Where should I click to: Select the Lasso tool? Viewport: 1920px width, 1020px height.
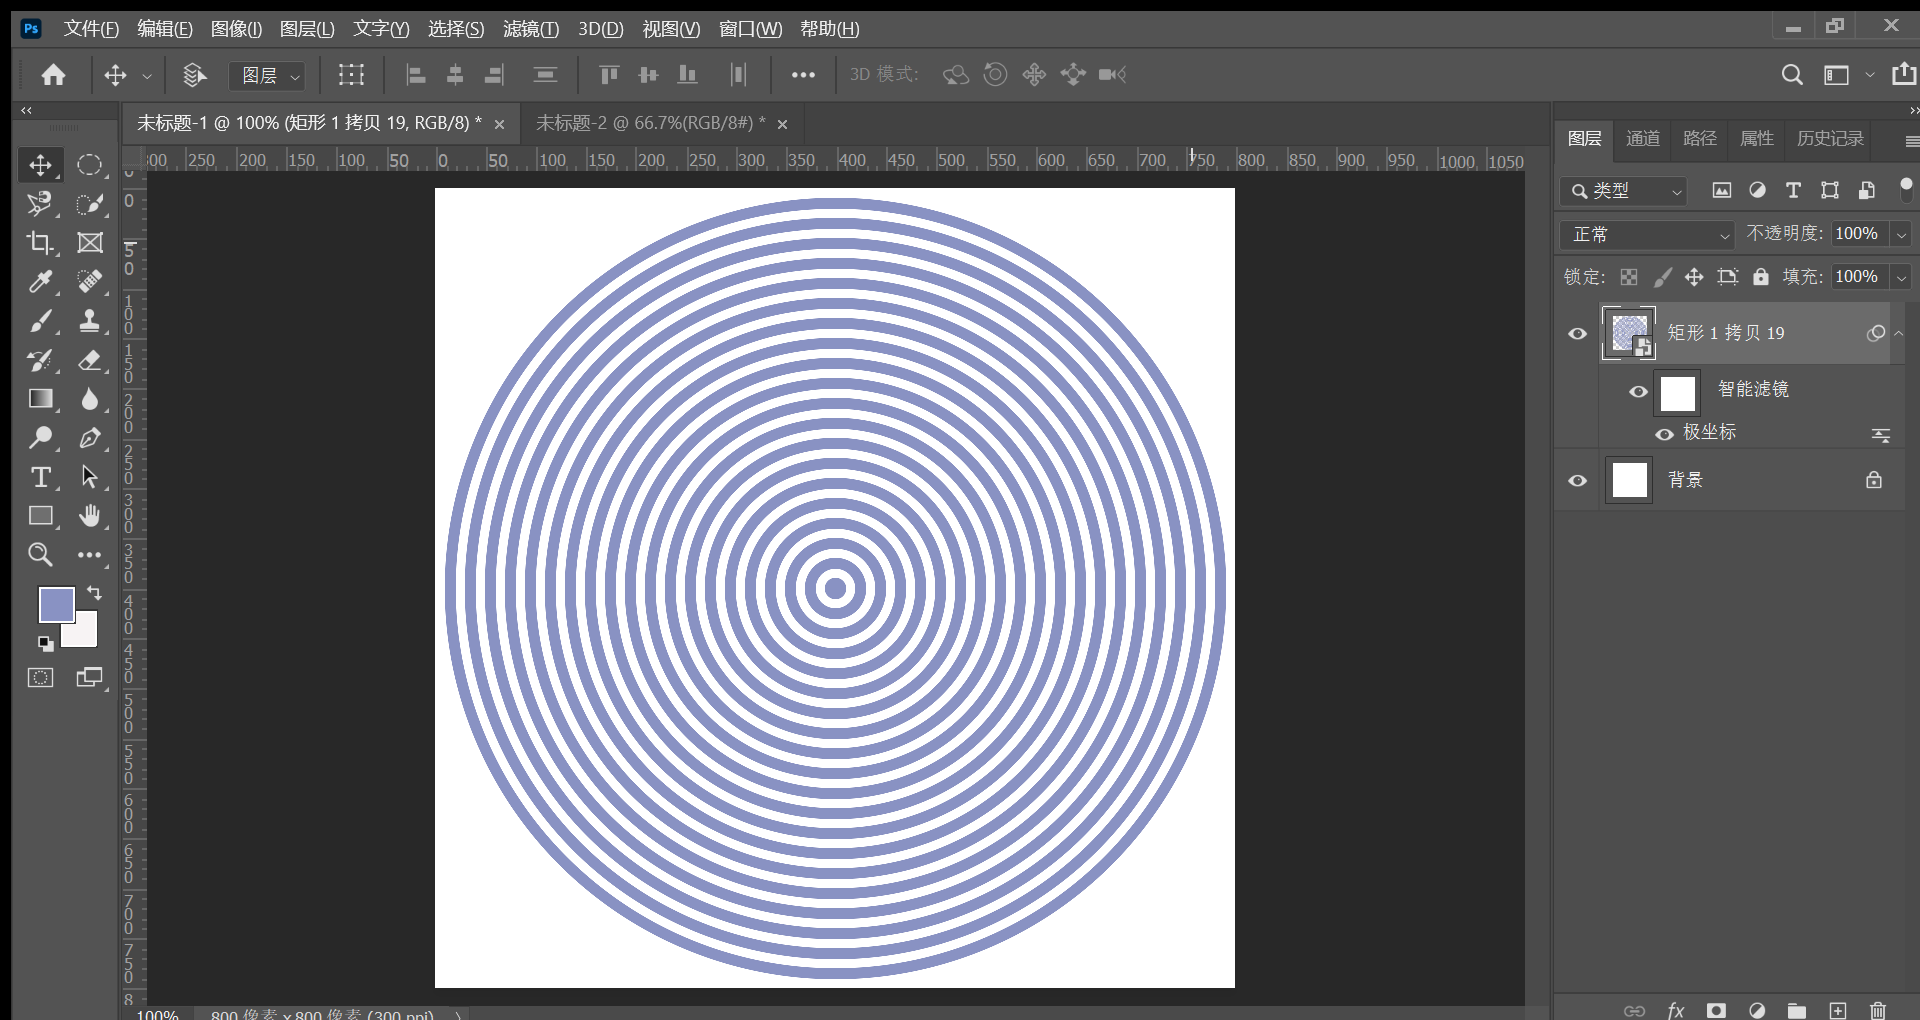pos(40,204)
